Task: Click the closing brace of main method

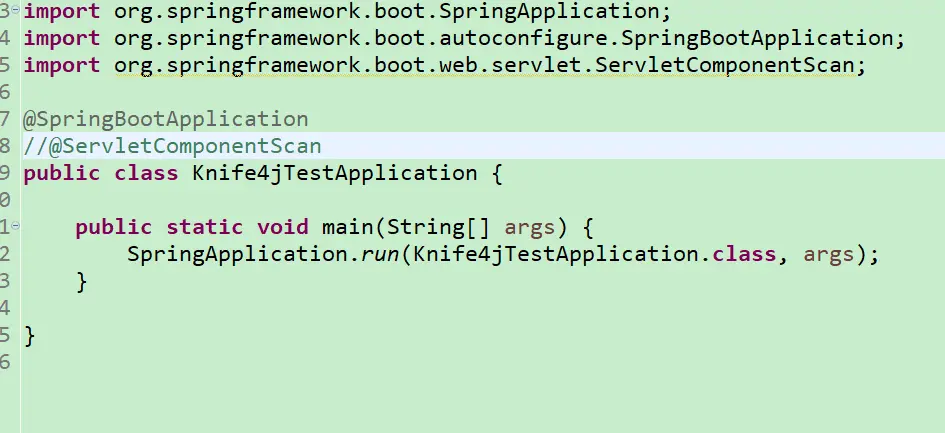Action: coord(82,281)
